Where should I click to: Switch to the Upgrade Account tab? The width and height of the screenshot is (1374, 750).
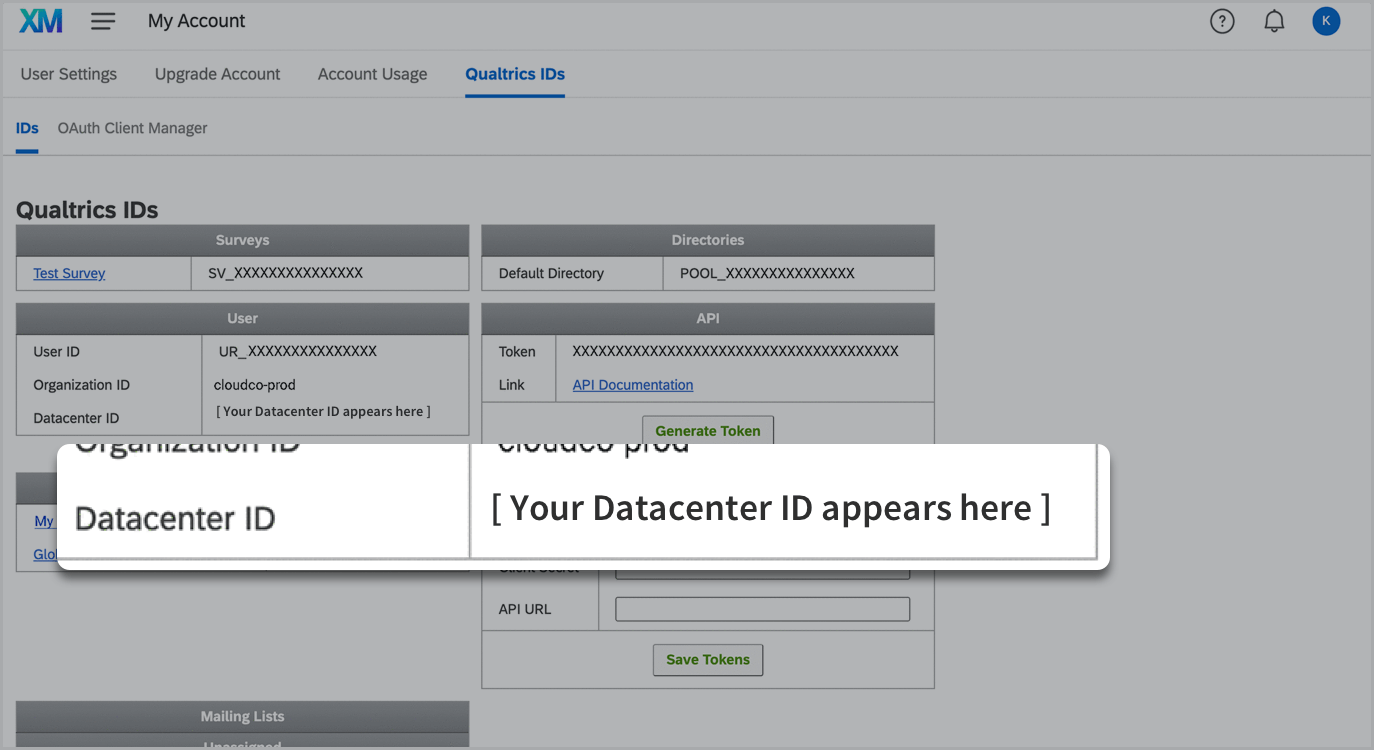click(218, 74)
